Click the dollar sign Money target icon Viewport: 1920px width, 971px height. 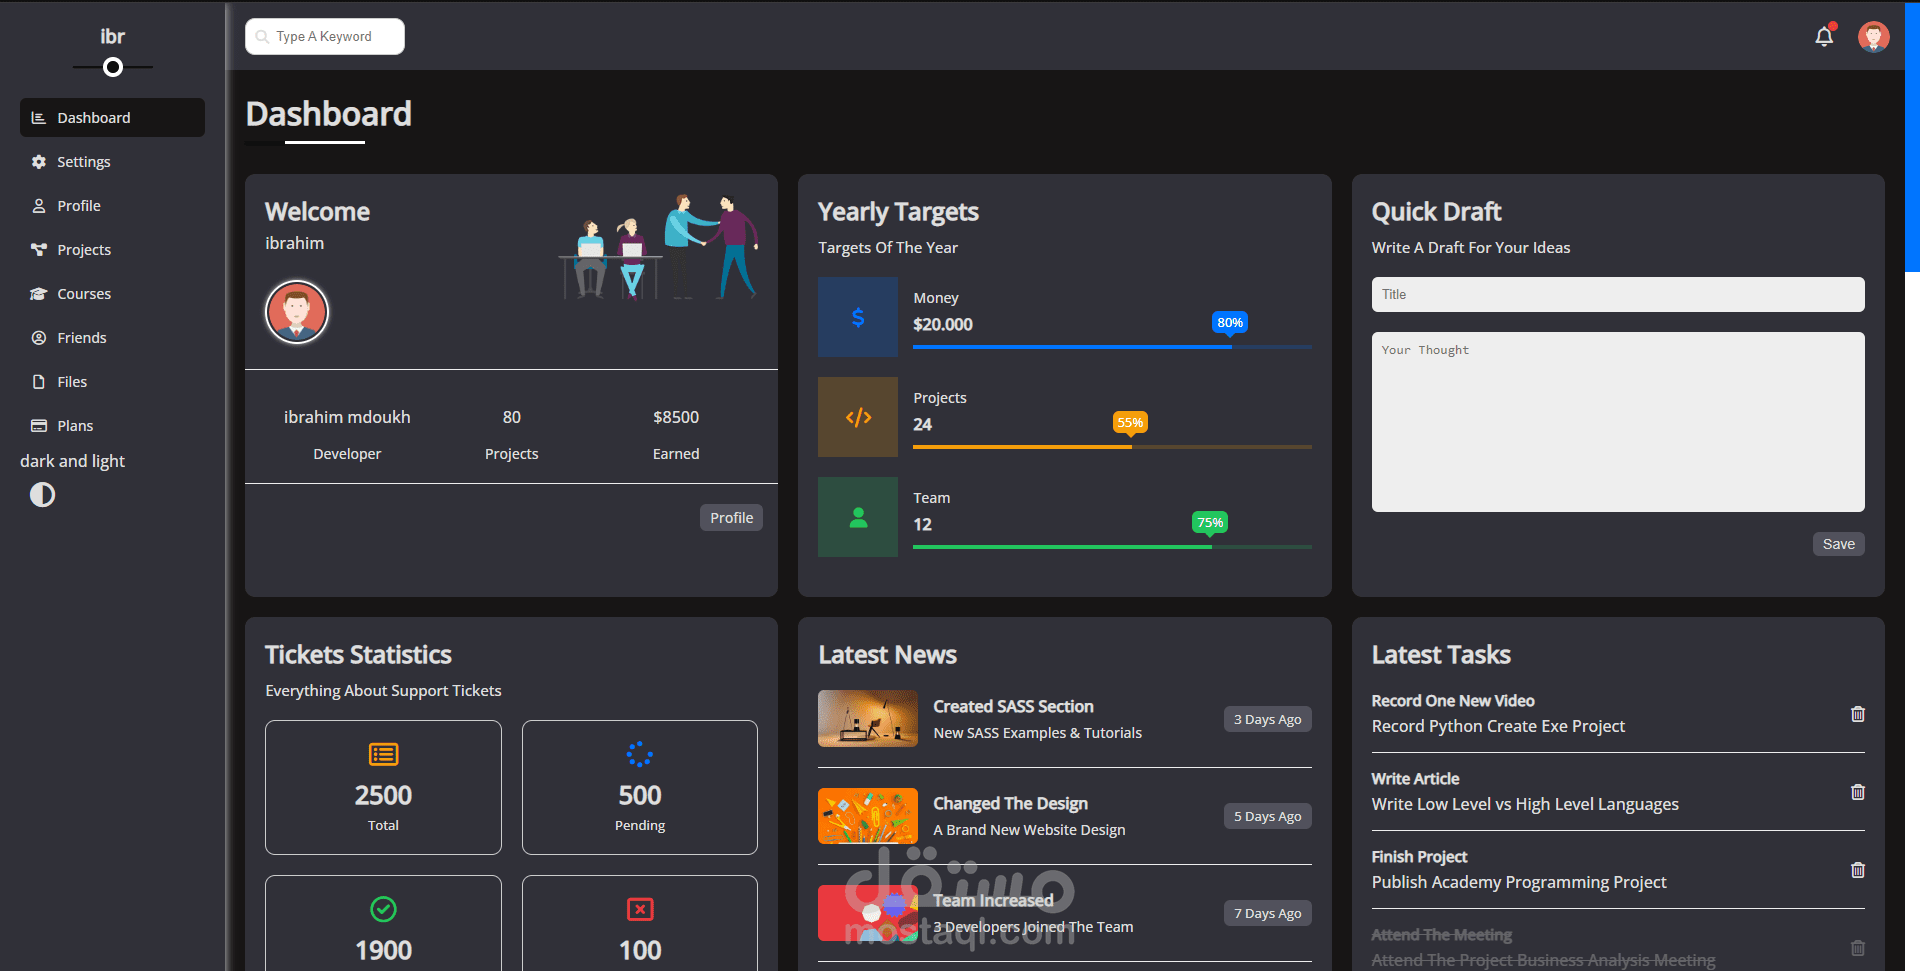(x=858, y=317)
